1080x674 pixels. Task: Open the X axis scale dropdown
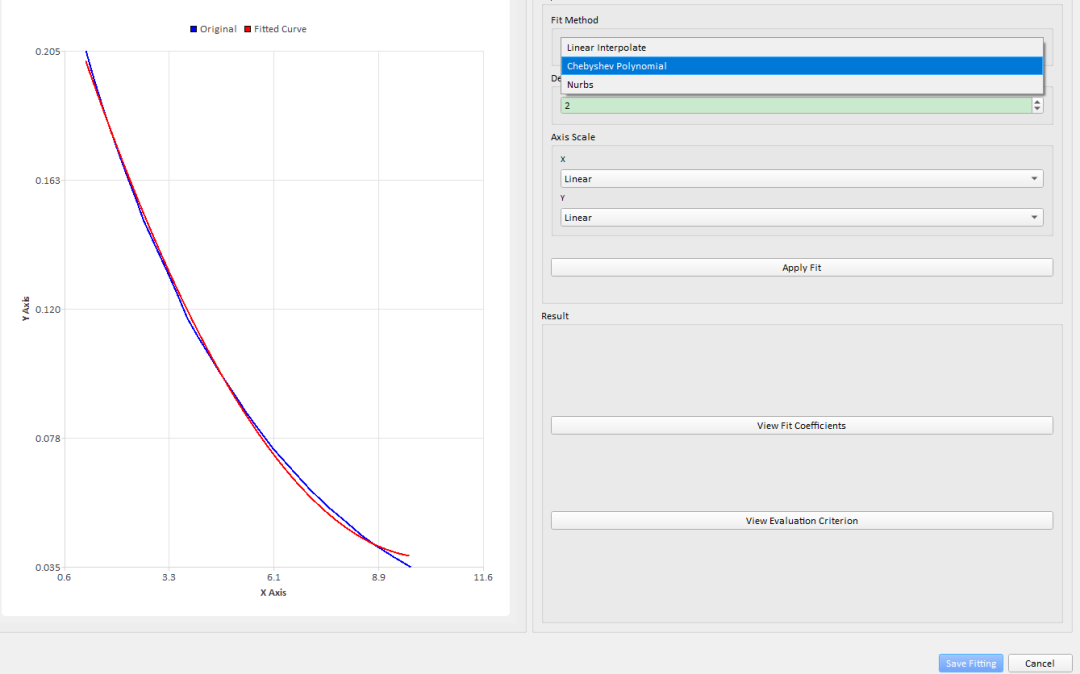tap(802, 179)
